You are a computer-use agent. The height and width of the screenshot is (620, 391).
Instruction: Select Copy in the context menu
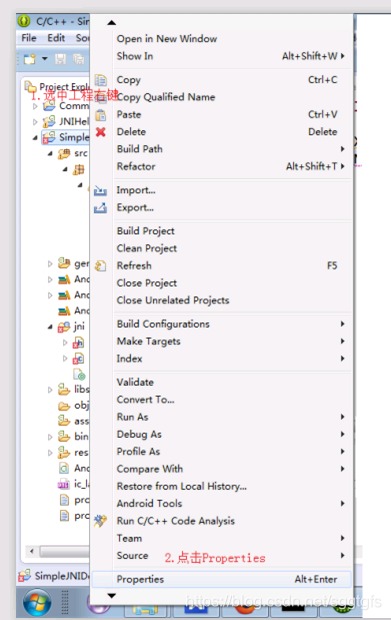coord(222,80)
